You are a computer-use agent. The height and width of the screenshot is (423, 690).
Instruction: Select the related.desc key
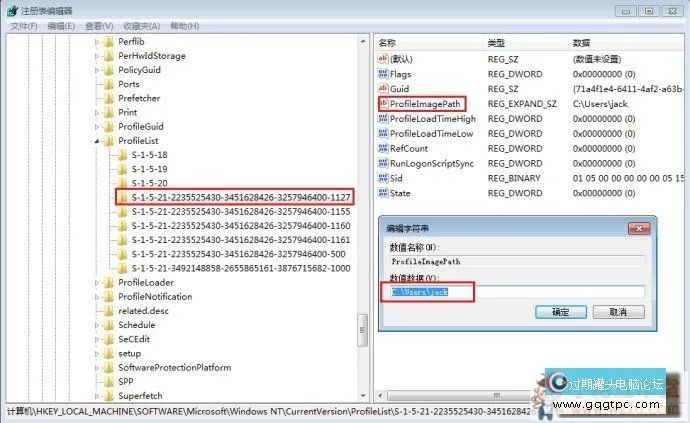[143, 311]
